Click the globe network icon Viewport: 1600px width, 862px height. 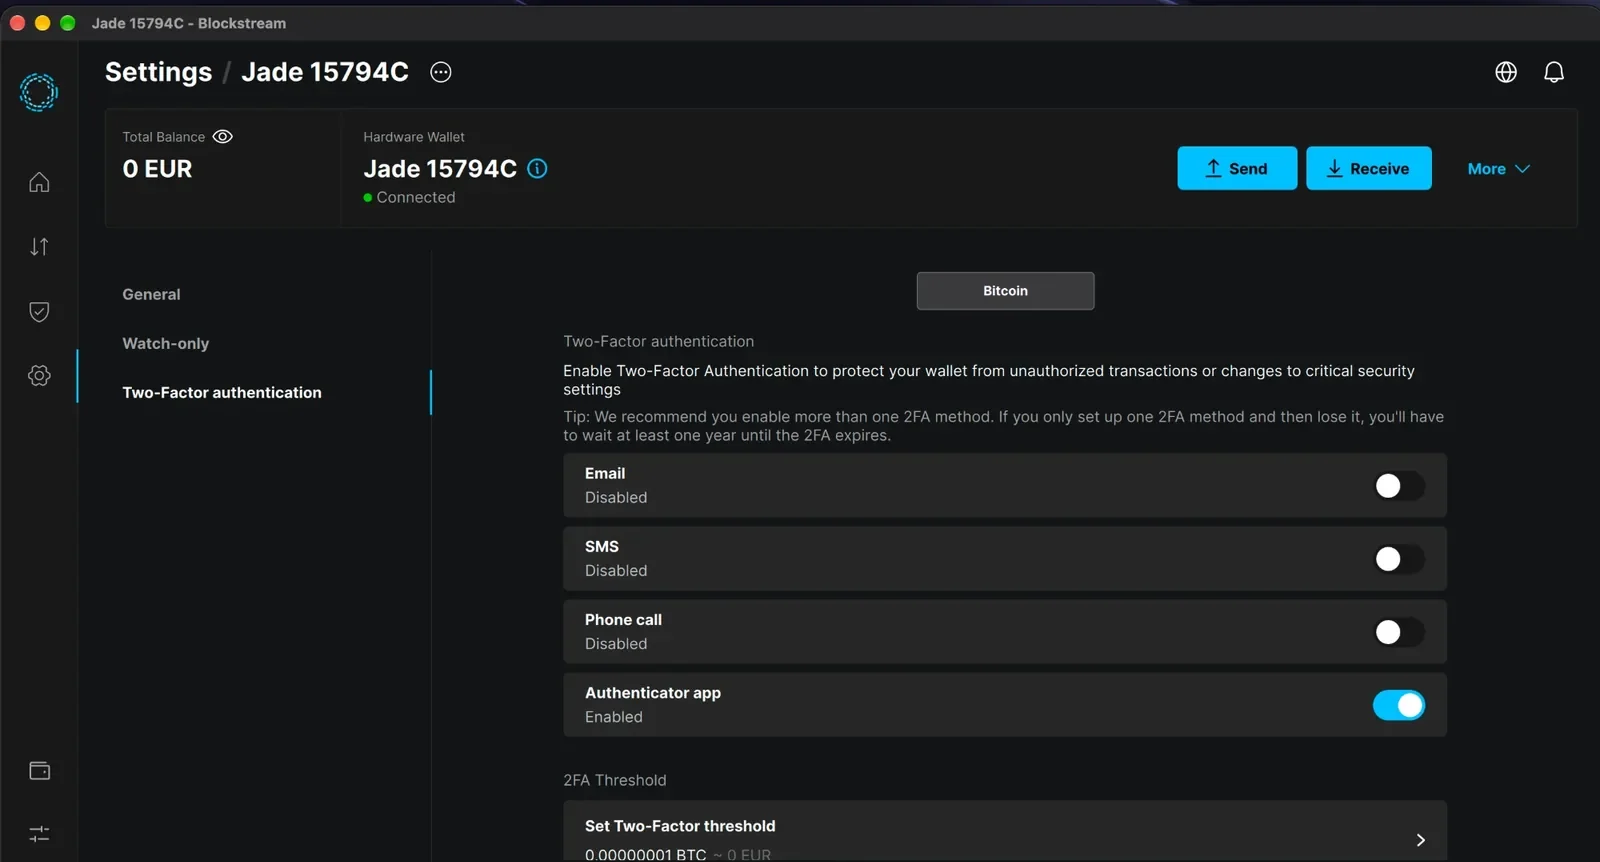click(x=1506, y=72)
